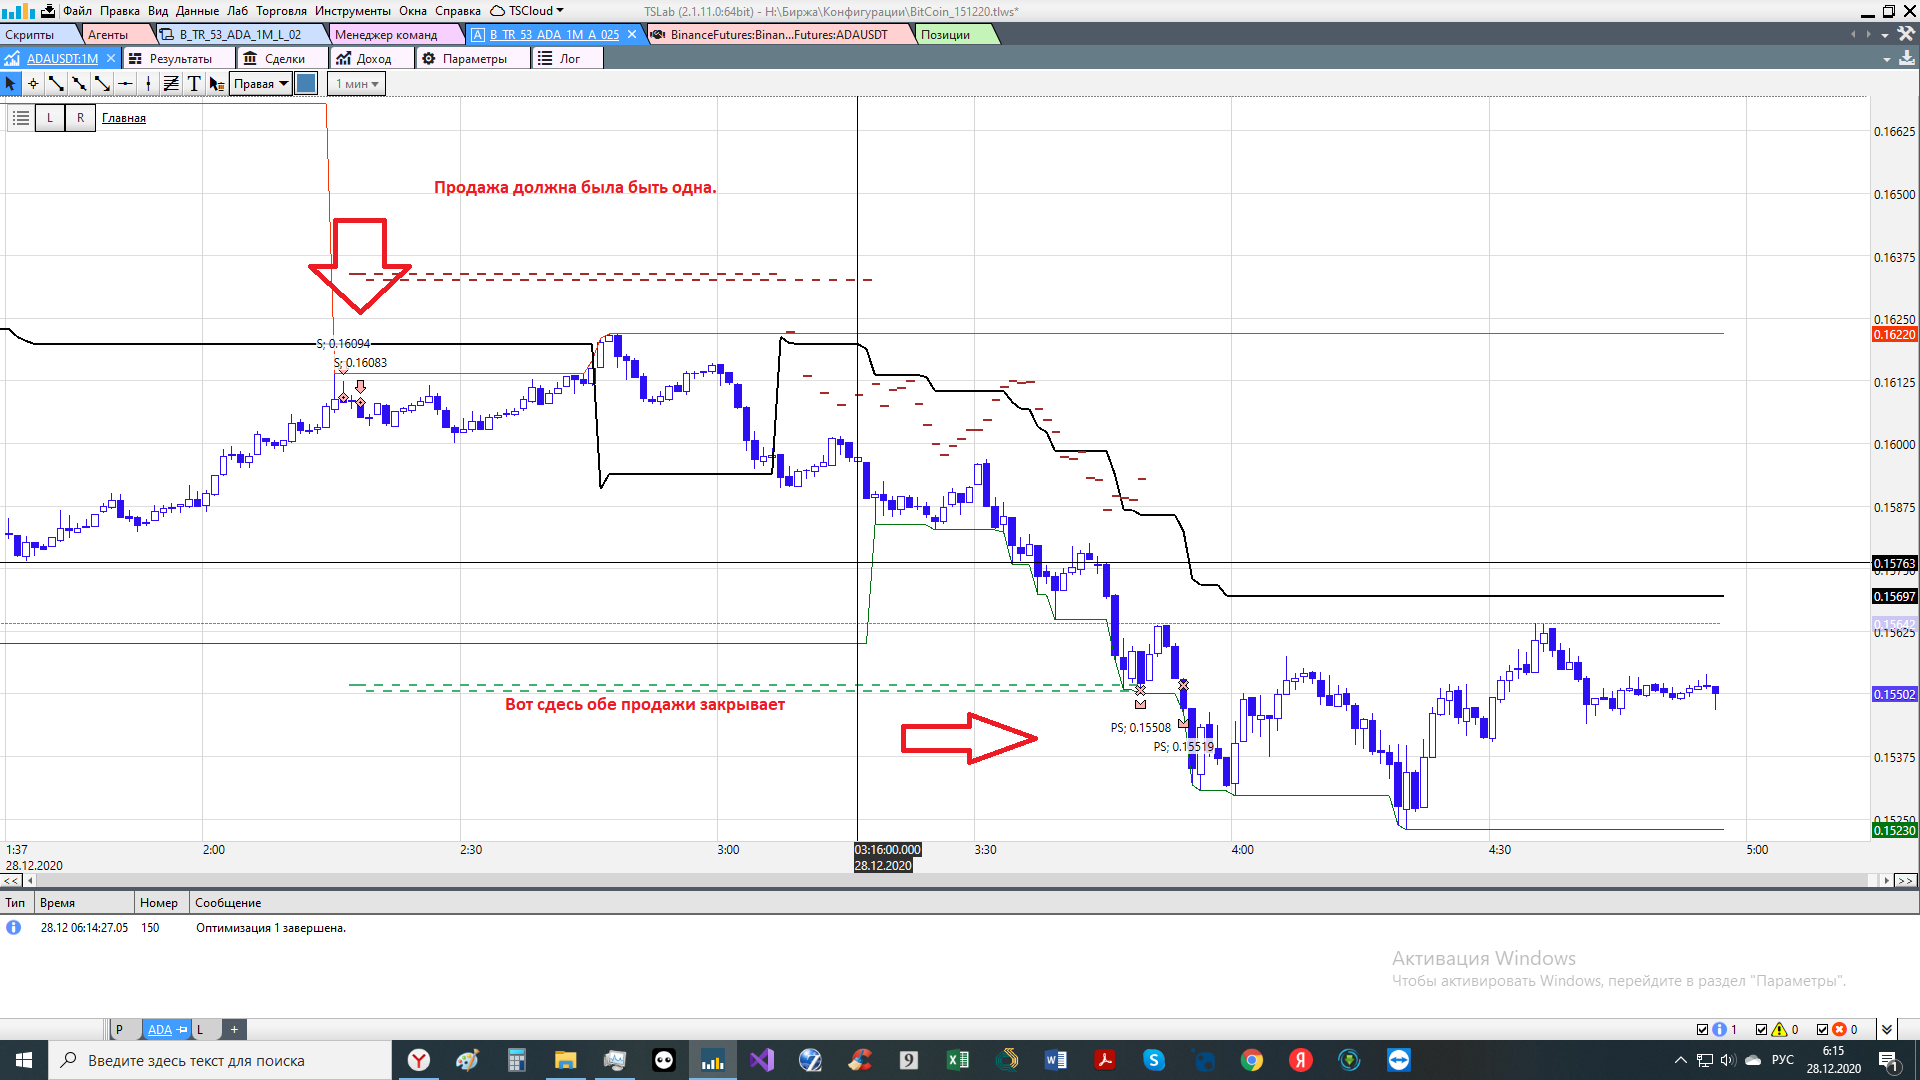Select the horizontal line drawing tool
Screen dimensions: 1920x1080
tap(125, 84)
